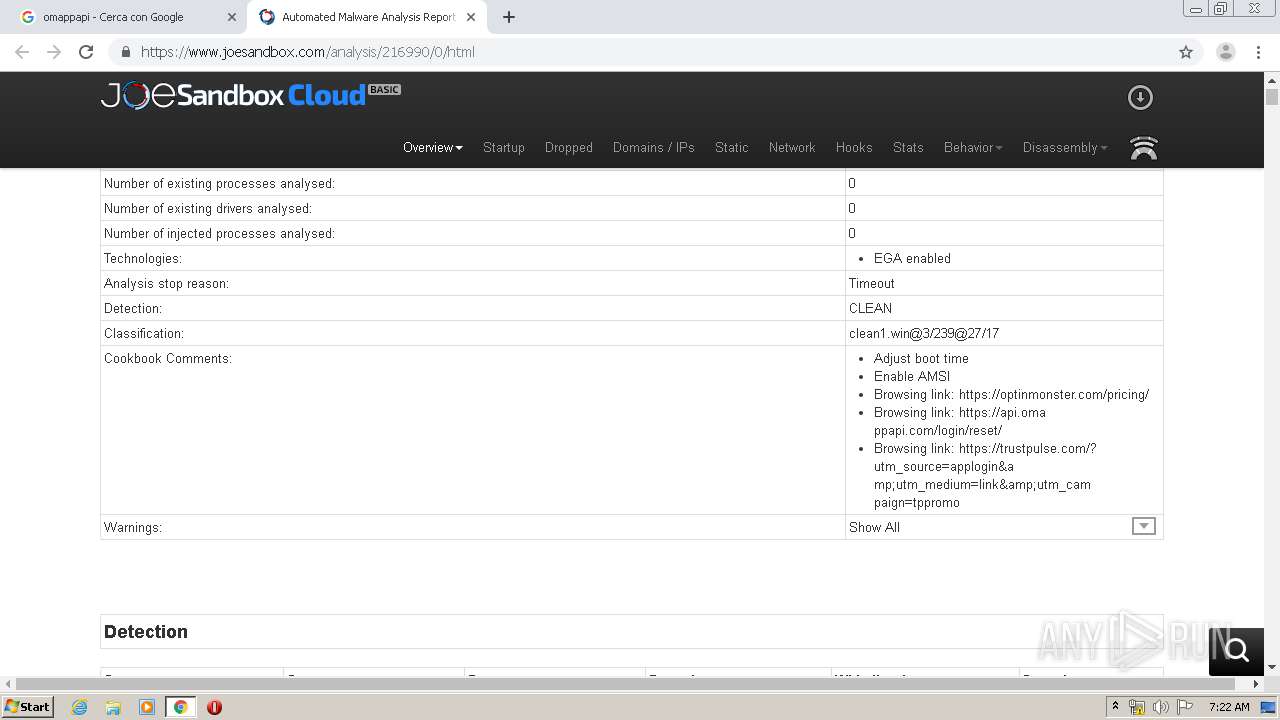
Task: Go to the Domains / IPs section
Action: [x=654, y=147]
